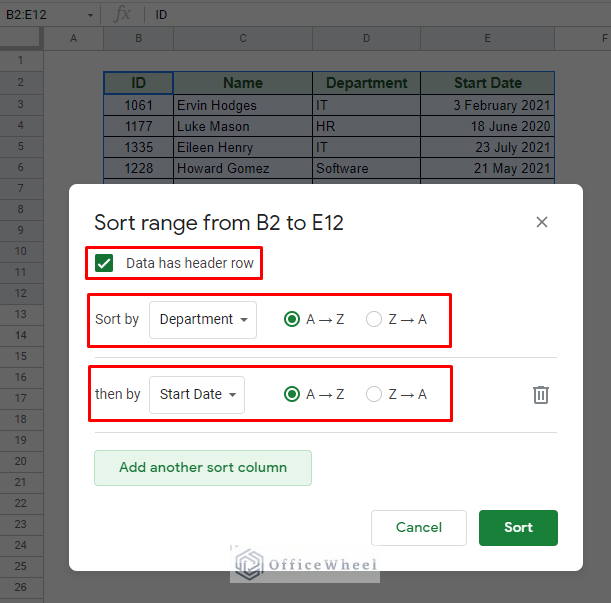Delete the 'then by' sort rule with trash icon
The width and height of the screenshot is (611, 603).
click(x=541, y=394)
